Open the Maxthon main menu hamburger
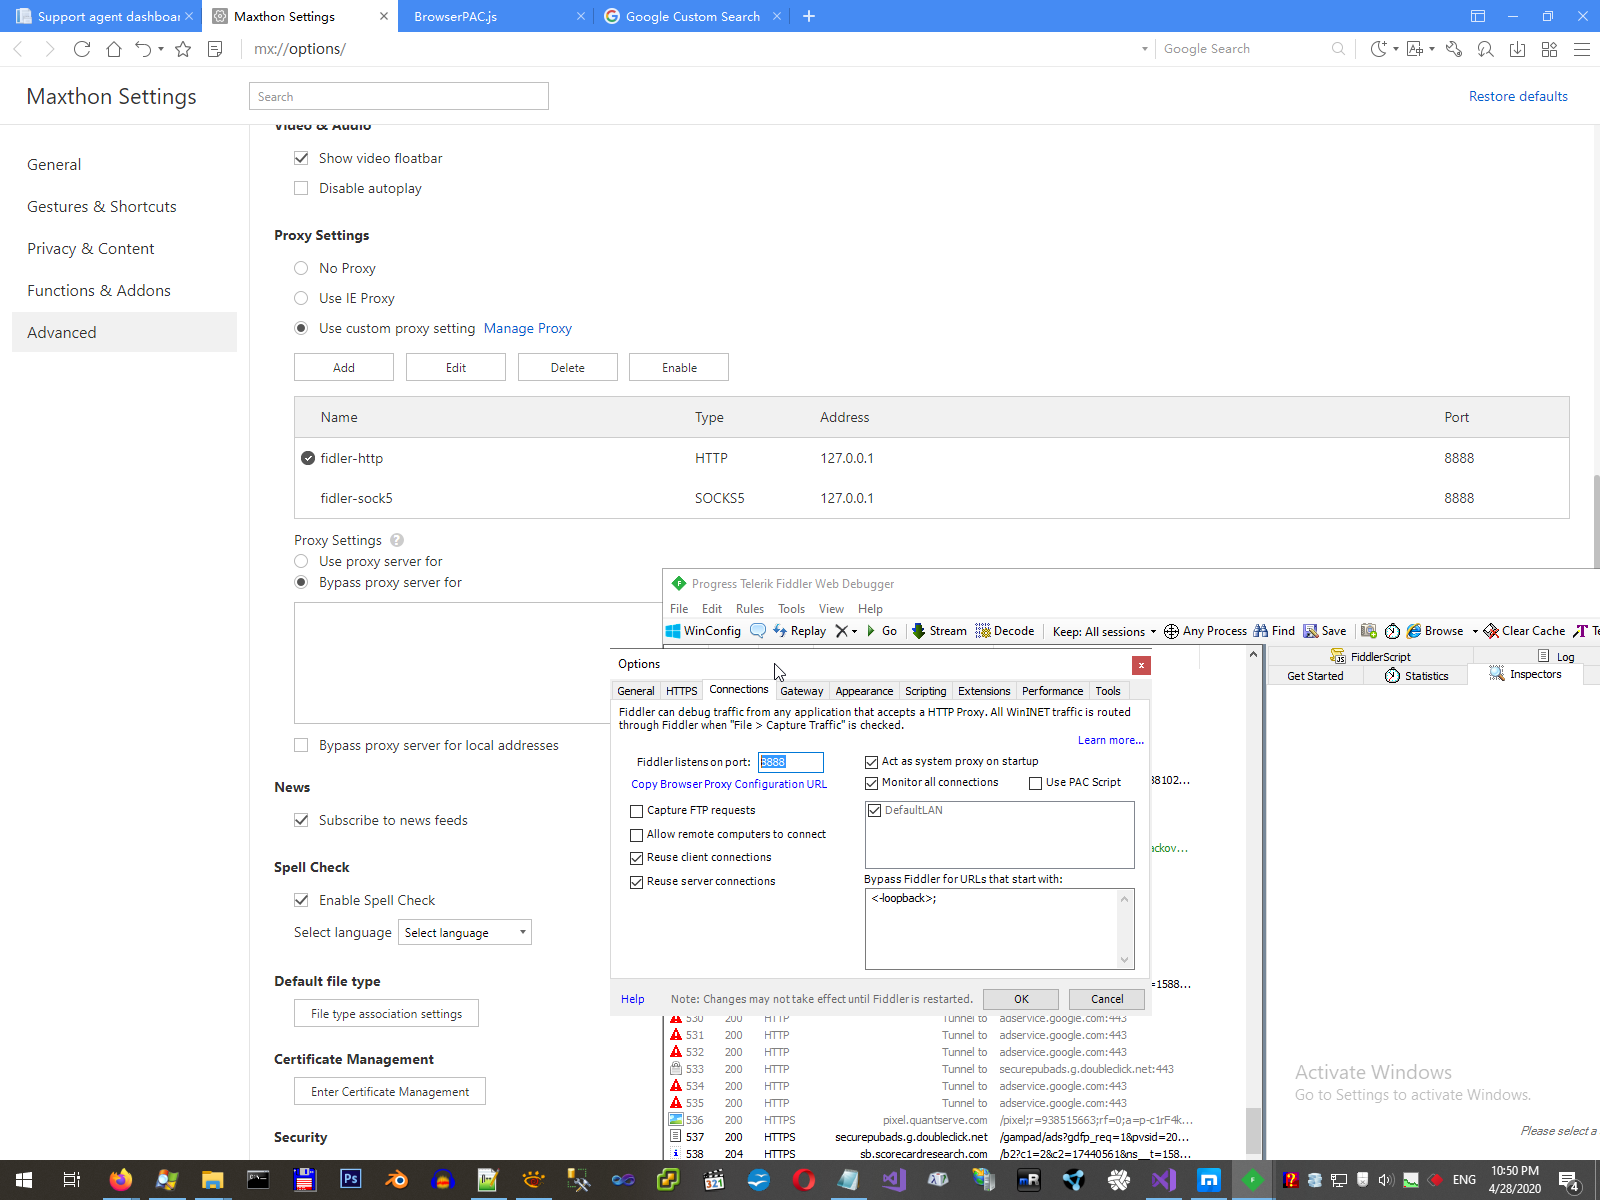 pos(1582,49)
